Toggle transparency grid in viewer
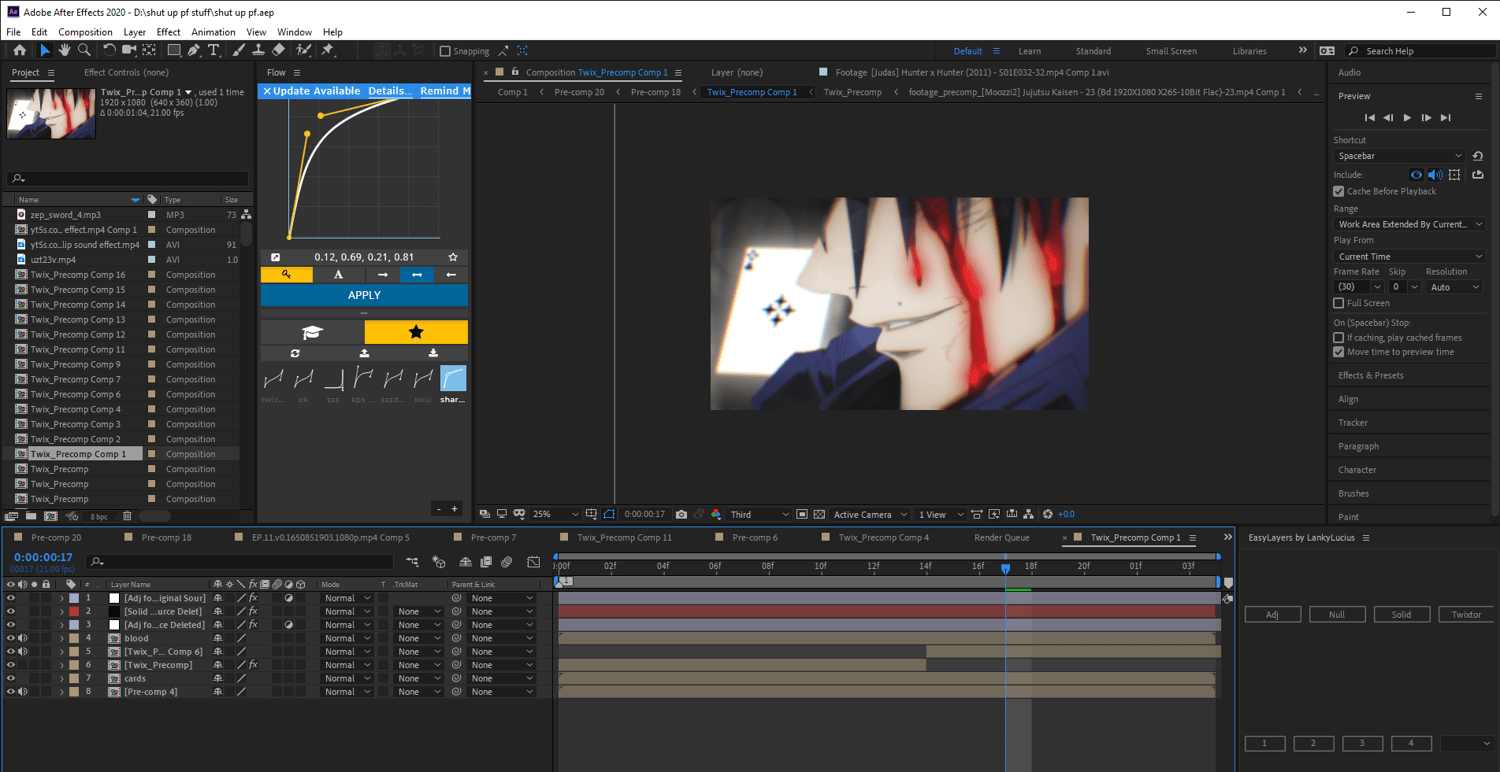Screen dimensions: 1500x772 point(819,514)
